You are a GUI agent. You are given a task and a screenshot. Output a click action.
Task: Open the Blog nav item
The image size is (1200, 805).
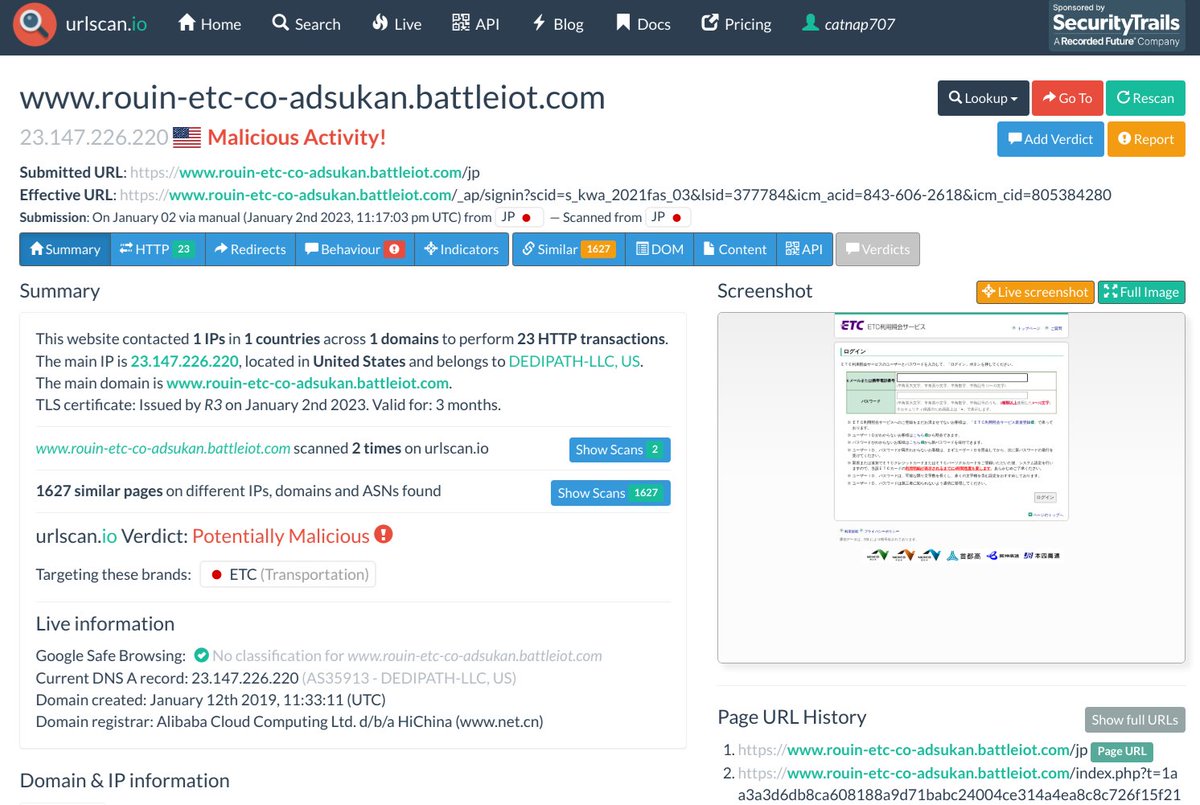point(557,24)
